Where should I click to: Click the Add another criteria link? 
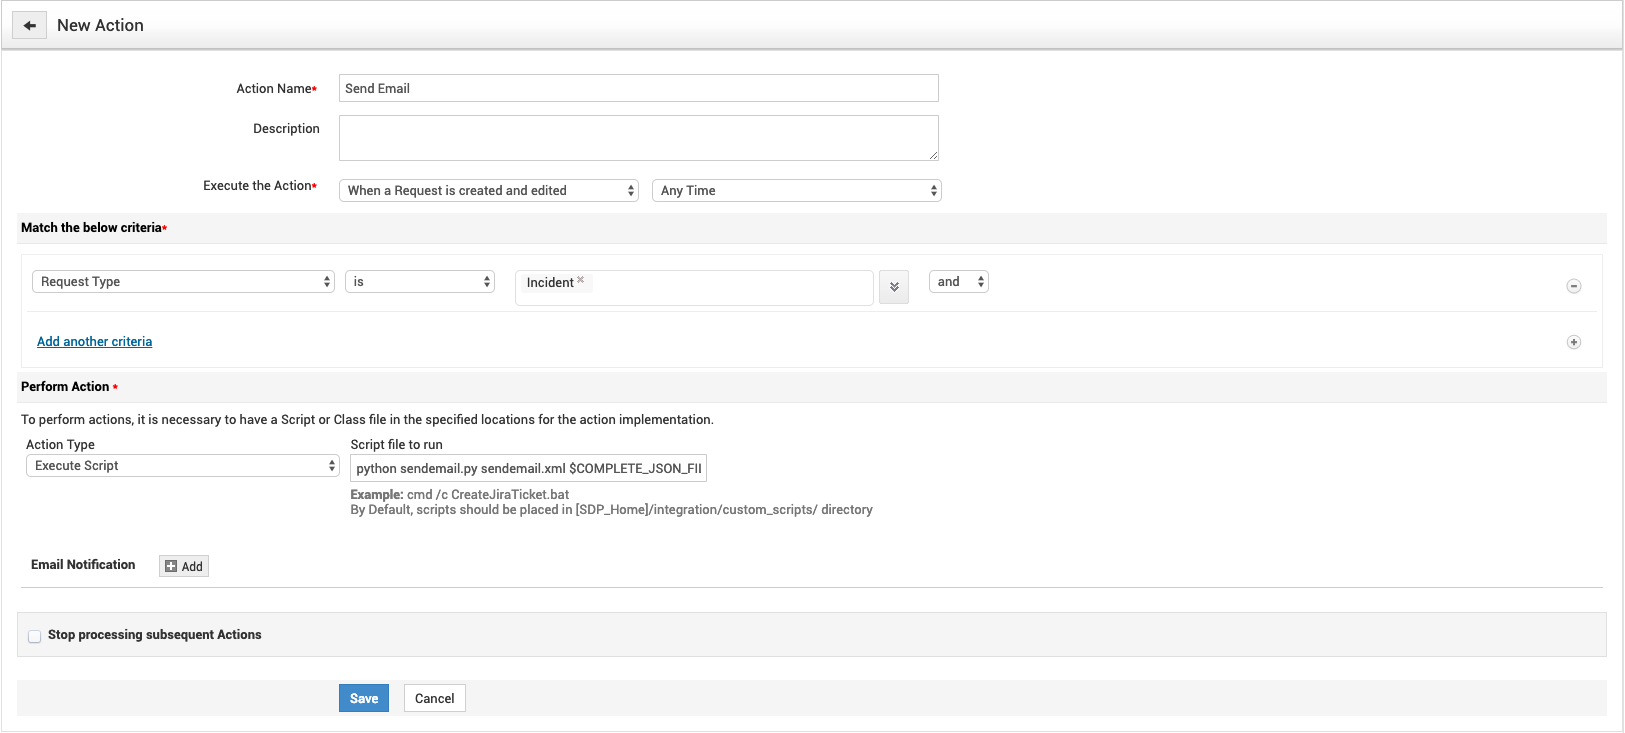point(95,342)
